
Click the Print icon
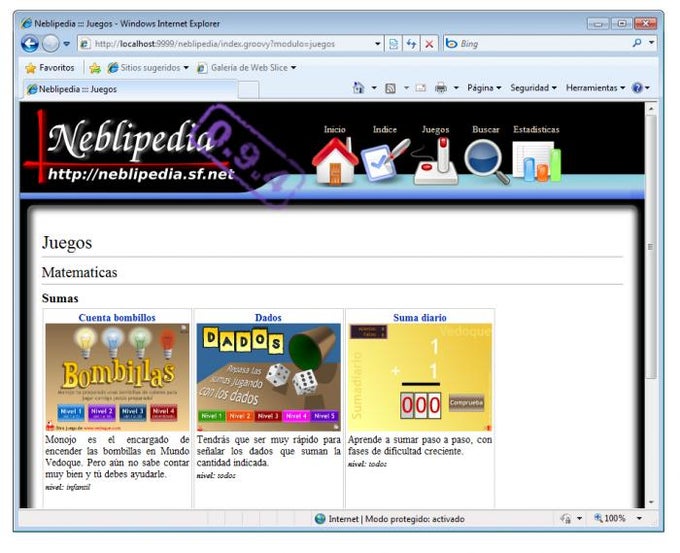pos(441,88)
